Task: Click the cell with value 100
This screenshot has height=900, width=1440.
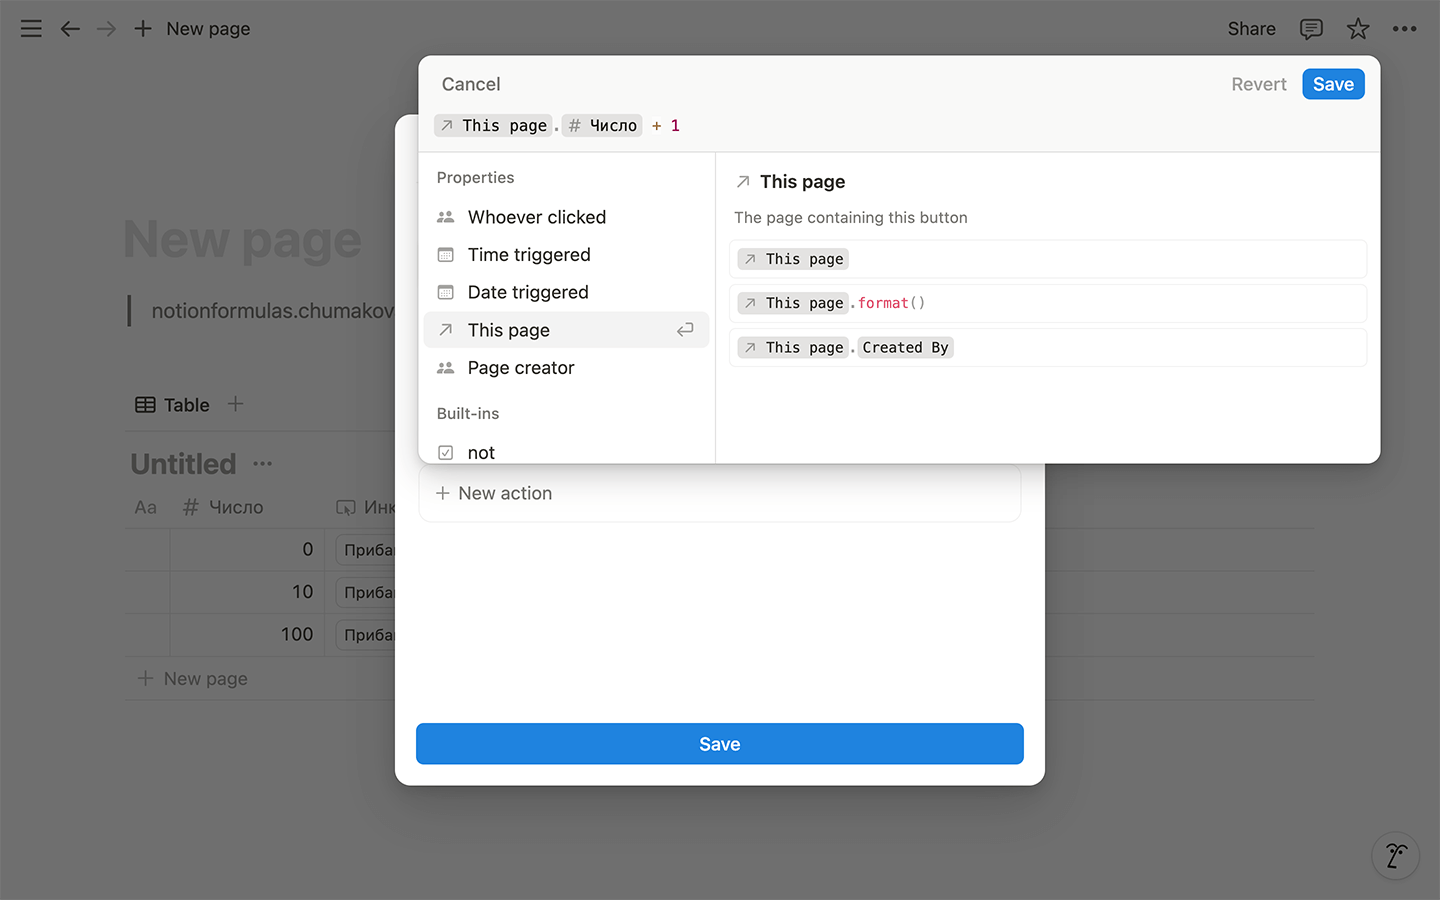Action: click(x=247, y=635)
